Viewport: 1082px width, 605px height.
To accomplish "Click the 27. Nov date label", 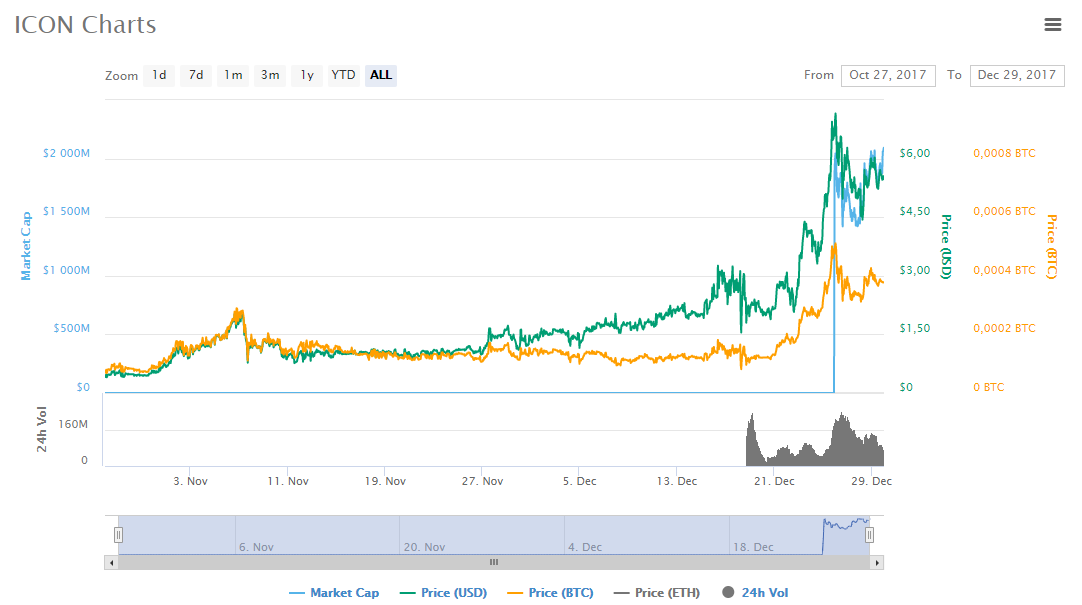I will coord(482,481).
